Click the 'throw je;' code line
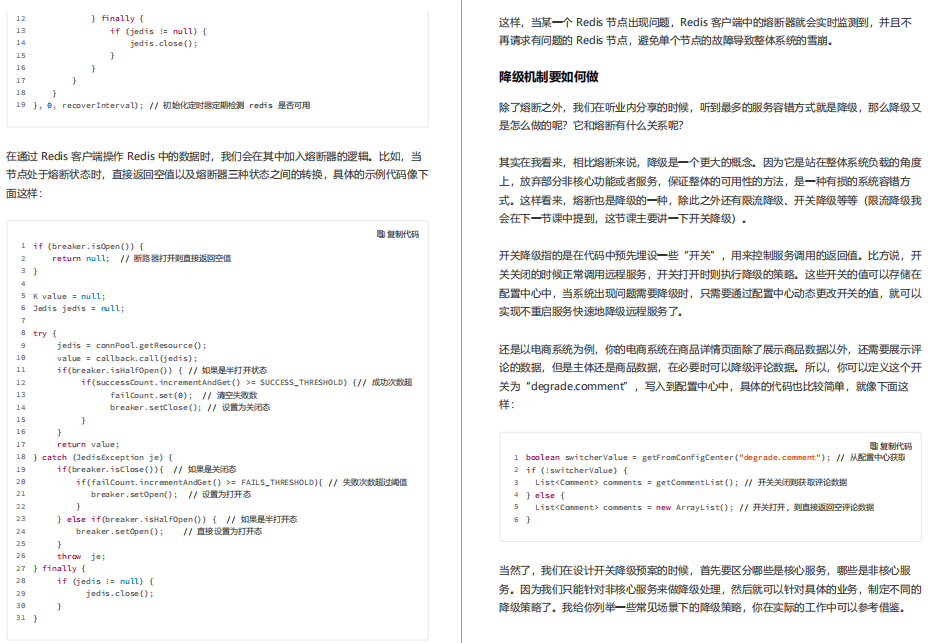This screenshot has width=931, height=643. 81,556
